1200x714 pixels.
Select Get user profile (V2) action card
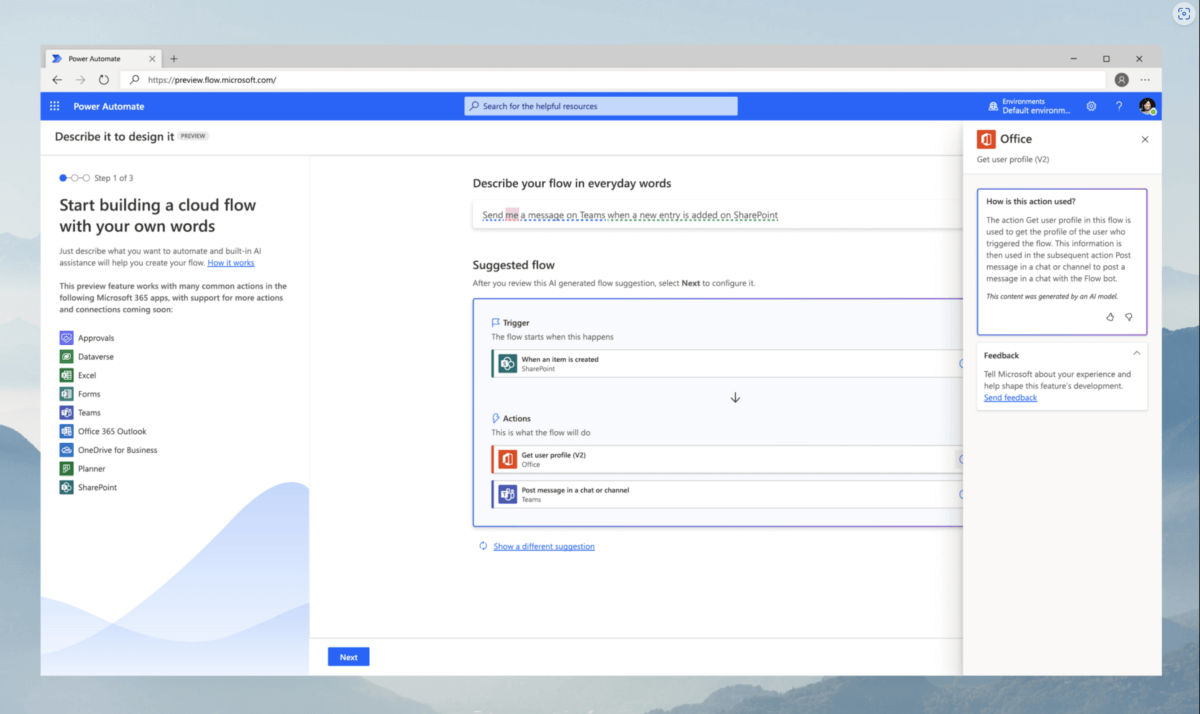[727, 459]
